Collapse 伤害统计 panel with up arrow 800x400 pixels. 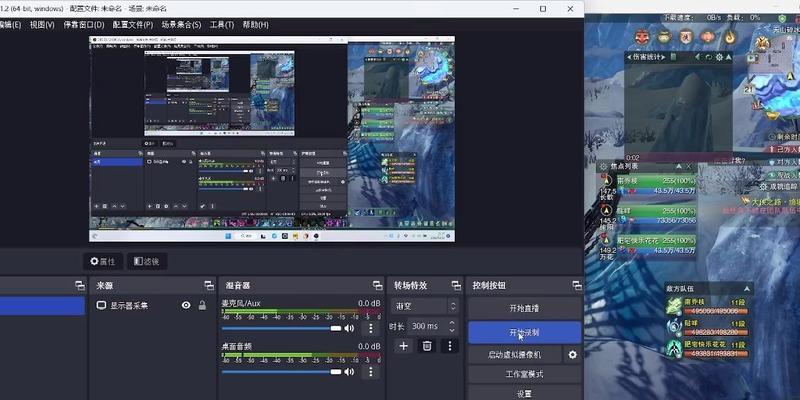pyautogui.click(x=729, y=57)
